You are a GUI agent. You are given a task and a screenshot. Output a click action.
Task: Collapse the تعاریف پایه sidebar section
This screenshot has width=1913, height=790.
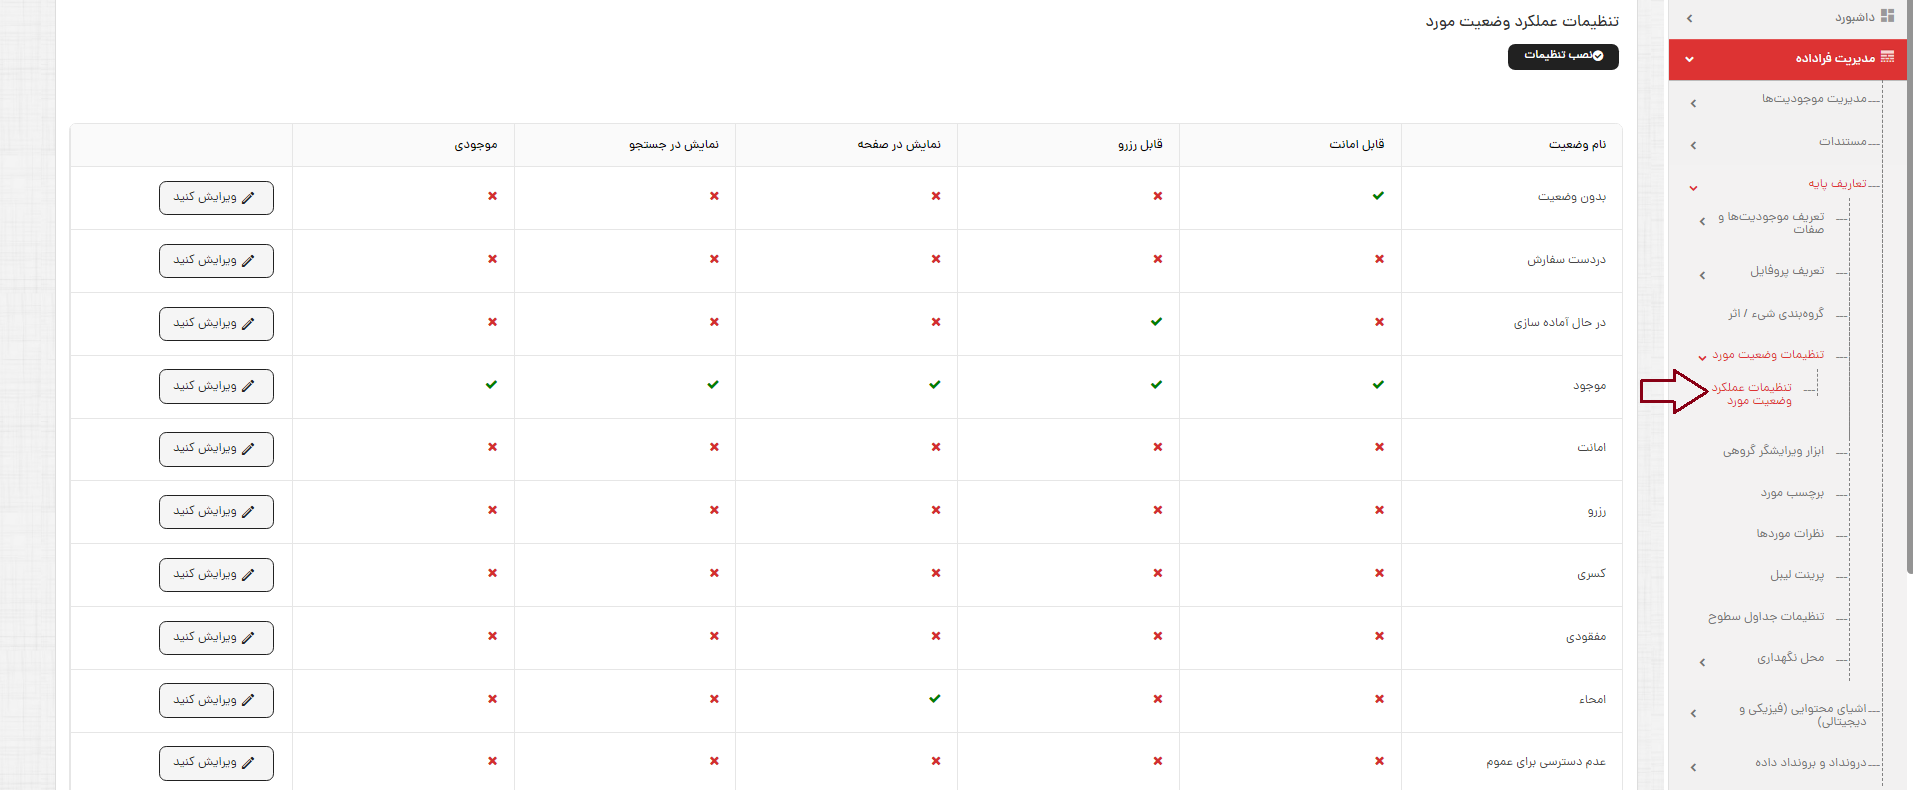click(1693, 187)
